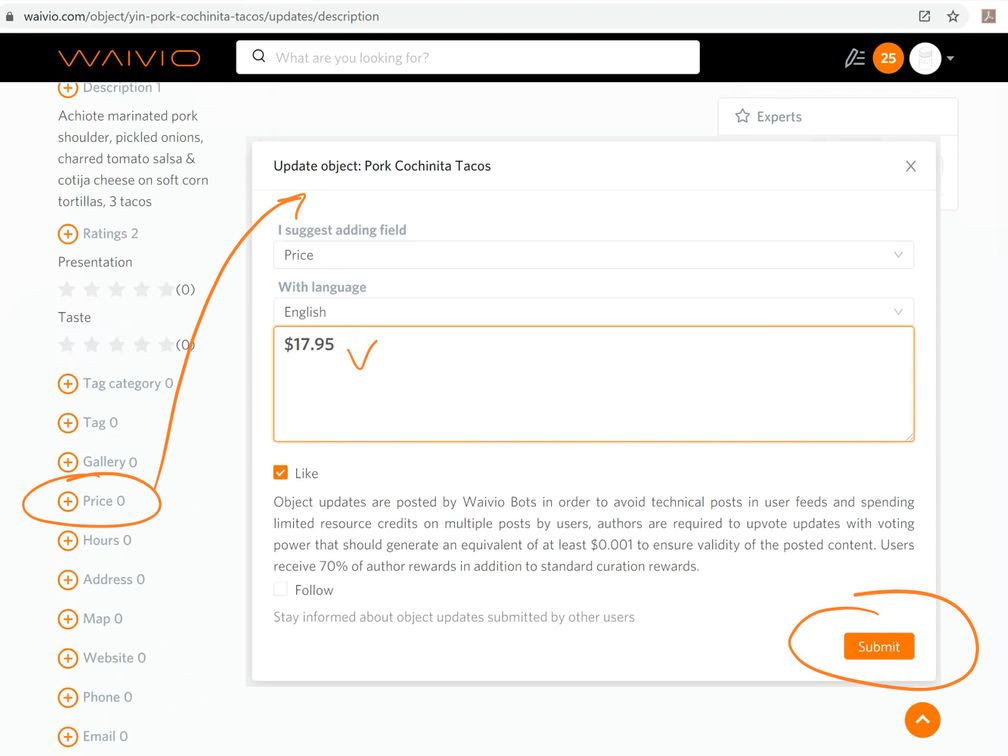
Task: Click the plus icon beside Gallery
Action: click(x=68, y=462)
